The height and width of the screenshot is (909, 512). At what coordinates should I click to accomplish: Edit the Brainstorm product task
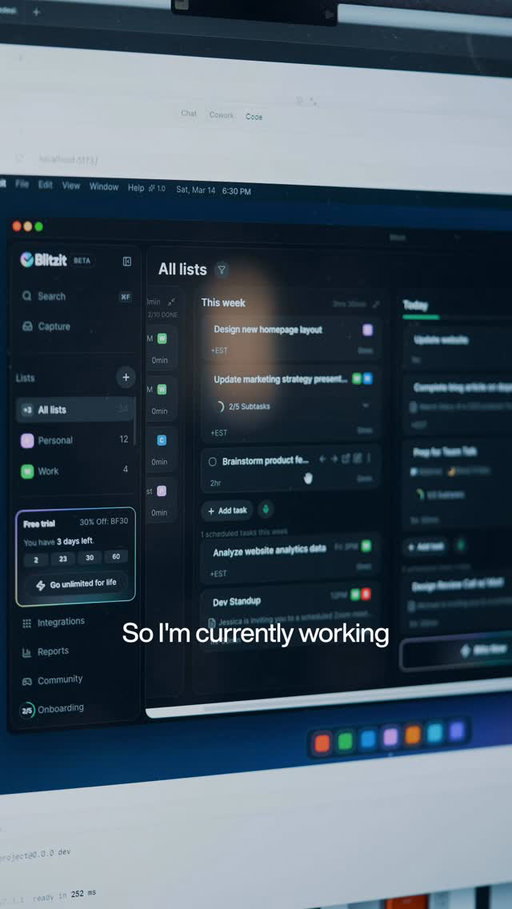point(357,459)
